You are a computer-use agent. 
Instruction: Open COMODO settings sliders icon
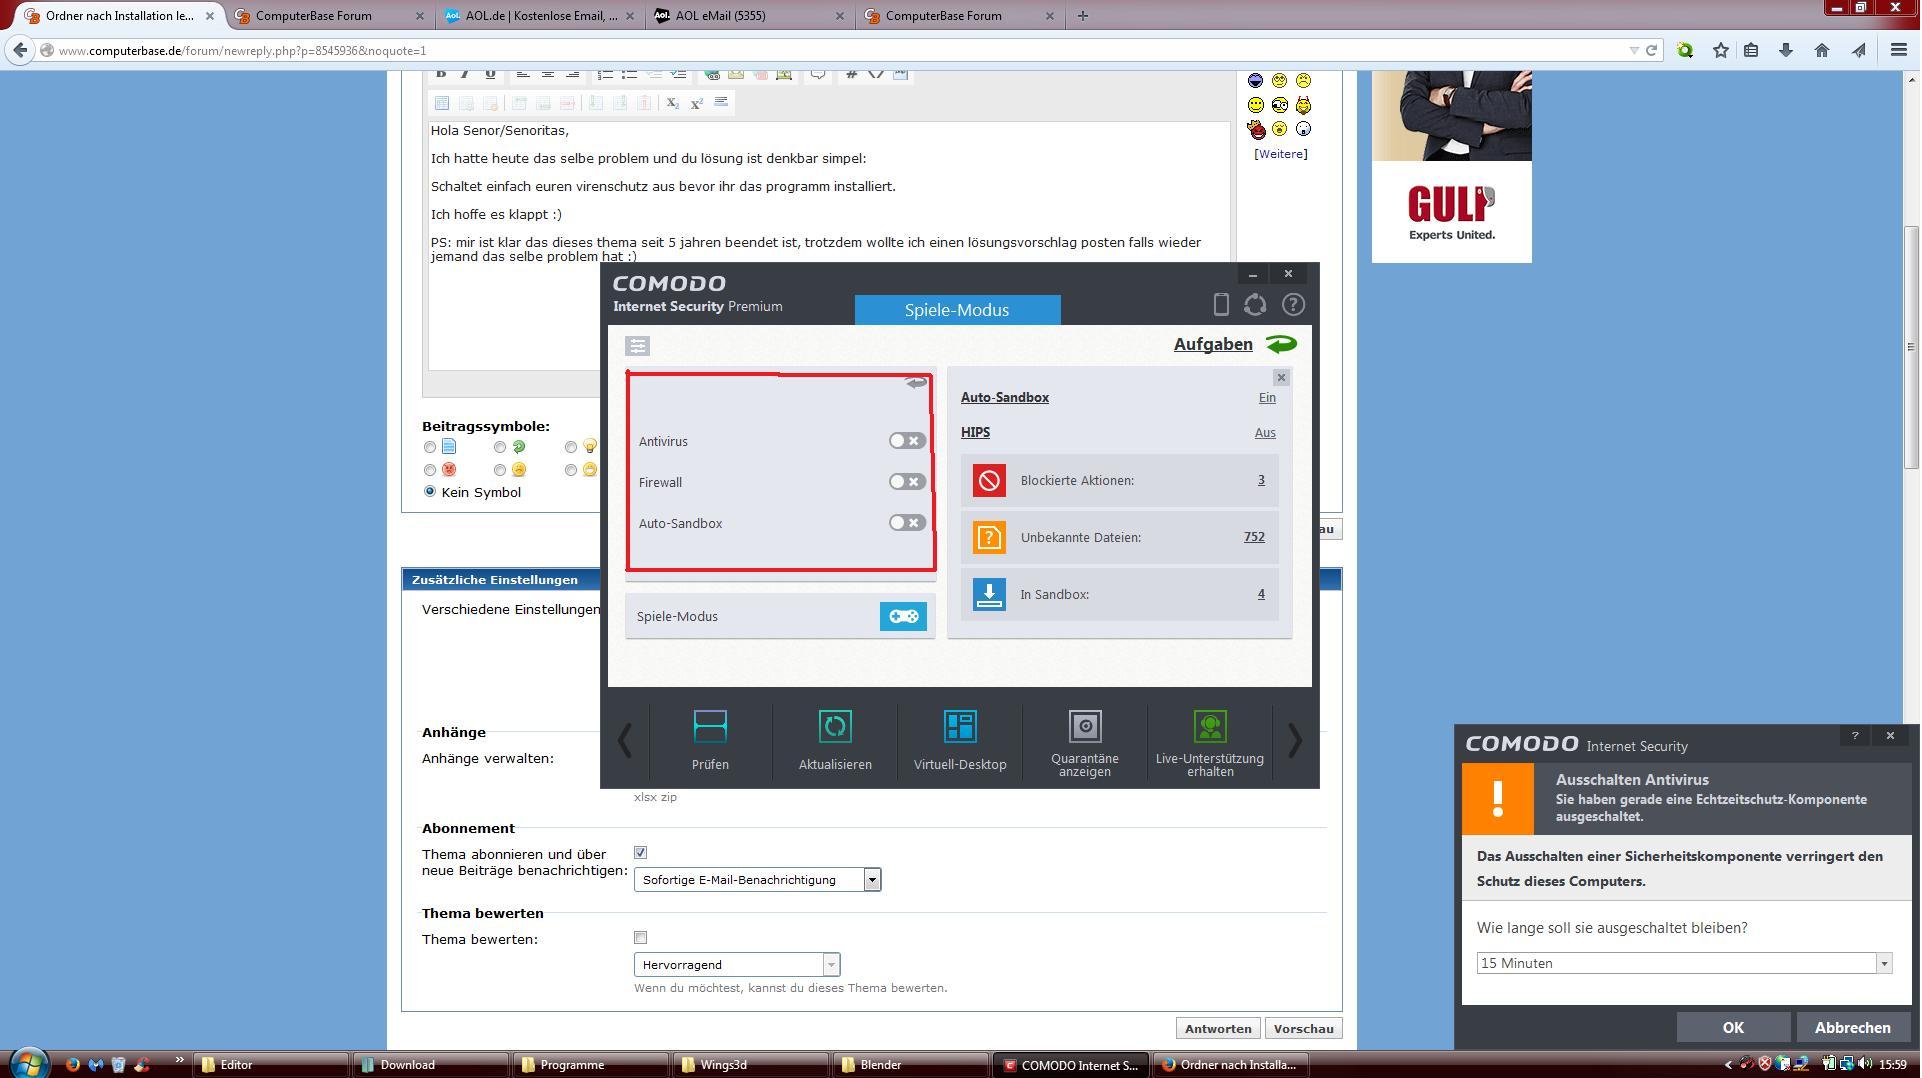[x=637, y=346]
